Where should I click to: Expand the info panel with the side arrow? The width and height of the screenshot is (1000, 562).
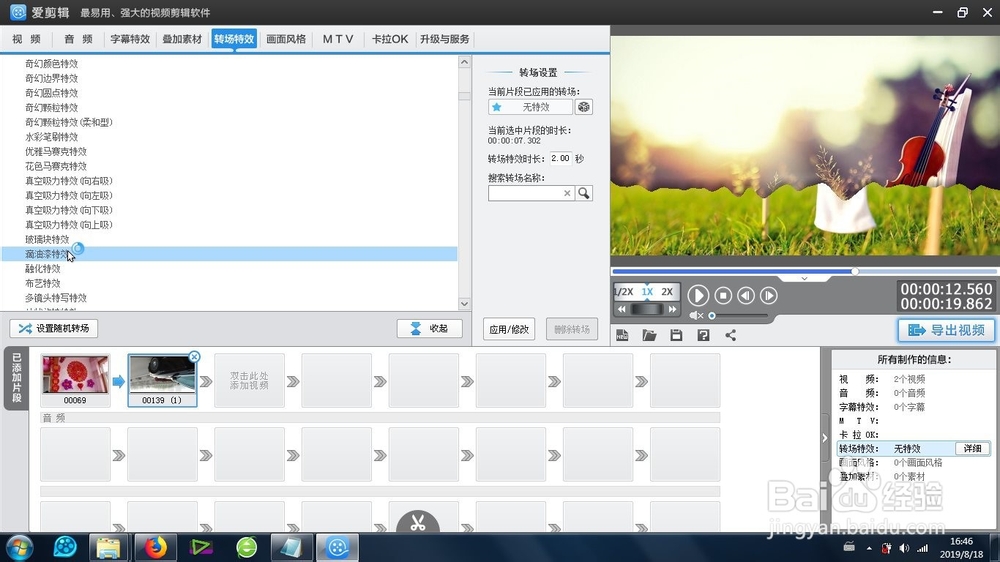[x=824, y=438]
